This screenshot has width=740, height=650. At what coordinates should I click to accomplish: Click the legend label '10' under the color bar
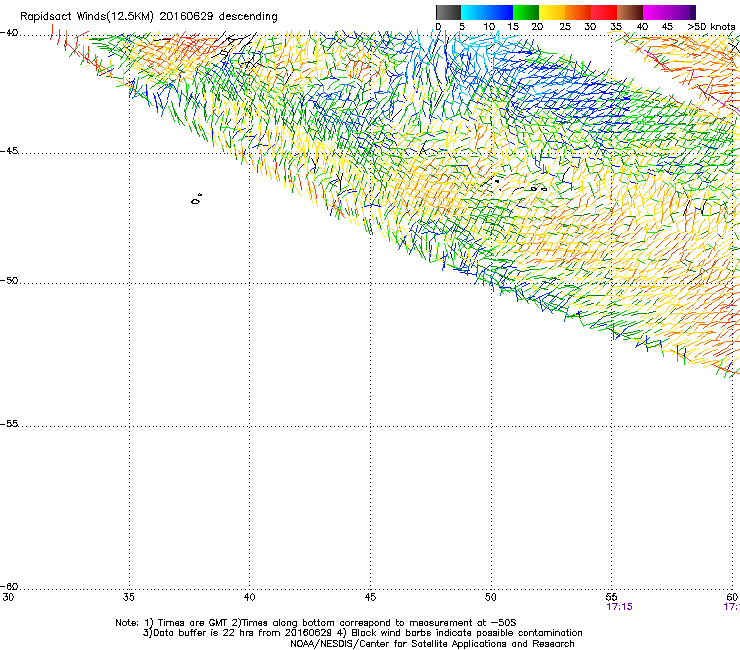pyautogui.click(x=489, y=27)
